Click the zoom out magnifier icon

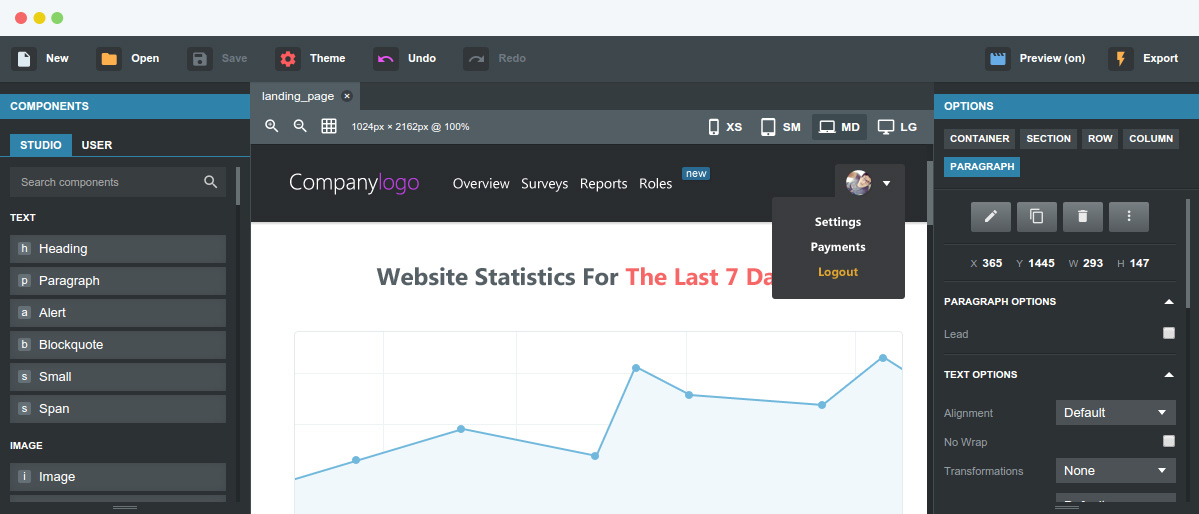(301, 126)
